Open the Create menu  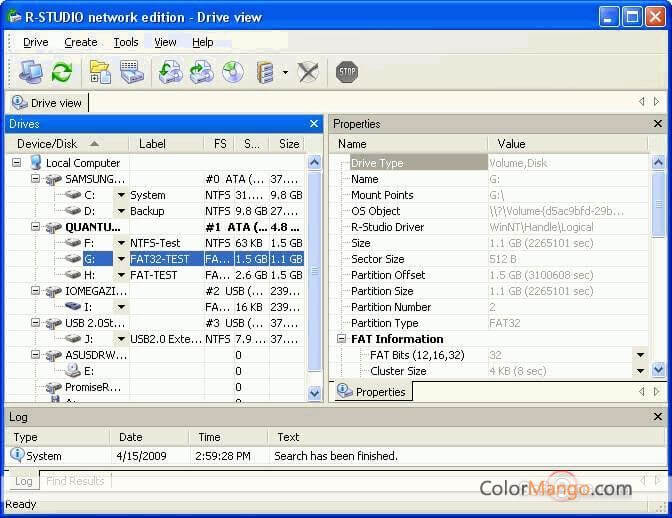tap(80, 42)
